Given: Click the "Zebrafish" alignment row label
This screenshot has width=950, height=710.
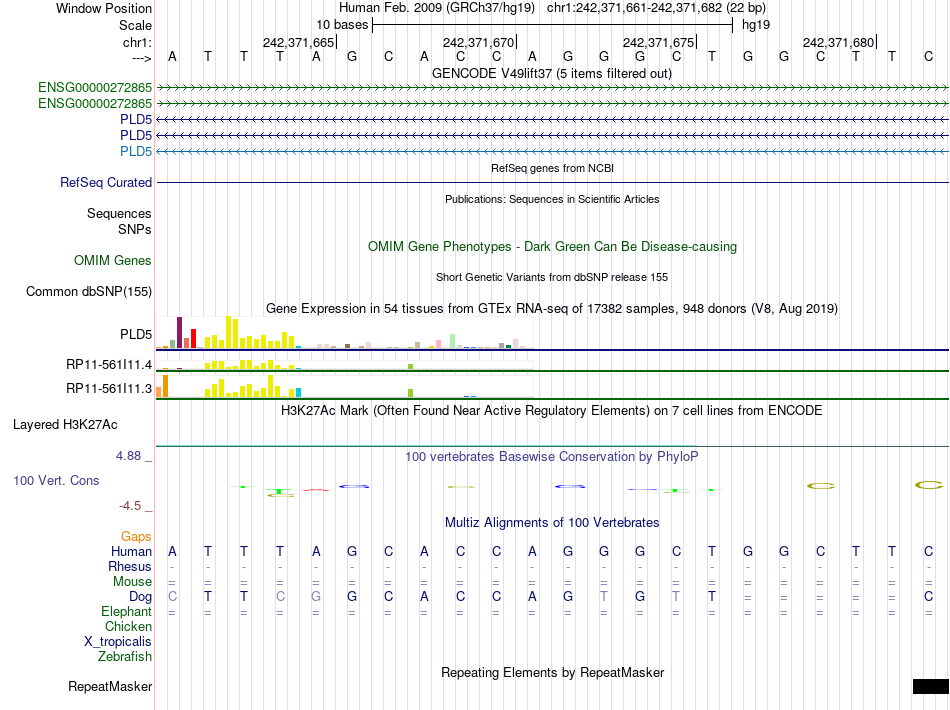Looking at the screenshot, I should tap(125, 656).
